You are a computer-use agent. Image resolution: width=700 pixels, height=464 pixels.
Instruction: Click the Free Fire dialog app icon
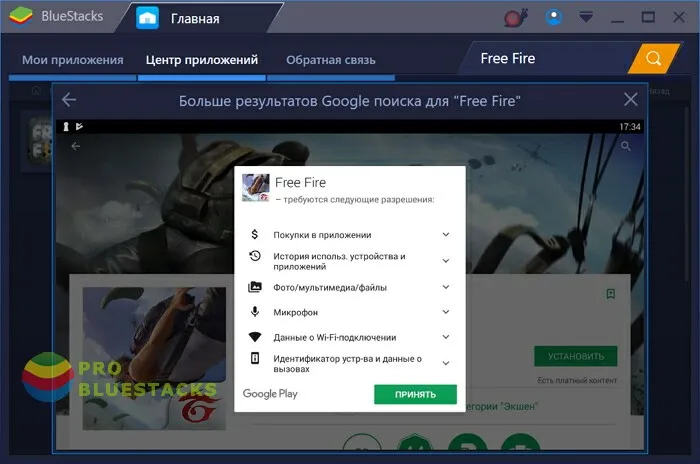point(256,188)
